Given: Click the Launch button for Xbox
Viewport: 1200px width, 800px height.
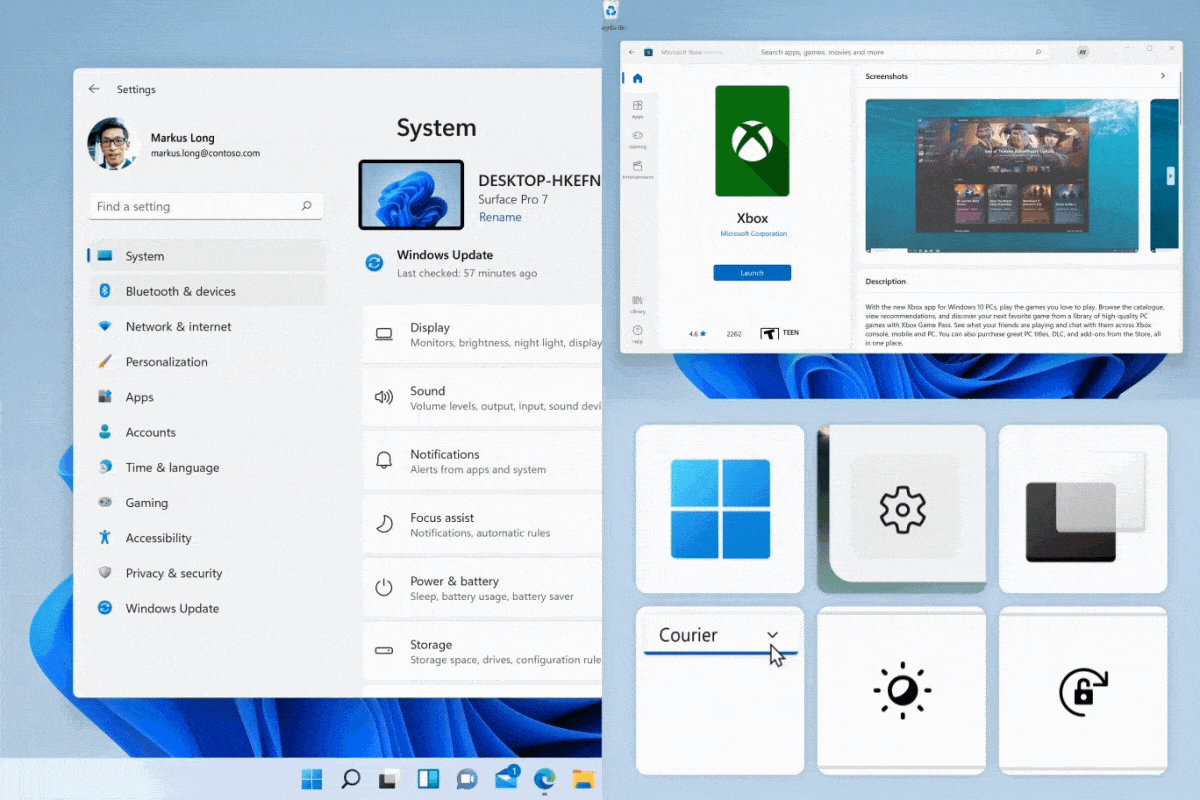Looking at the screenshot, I should pyautogui.click(x=752, y=271).
